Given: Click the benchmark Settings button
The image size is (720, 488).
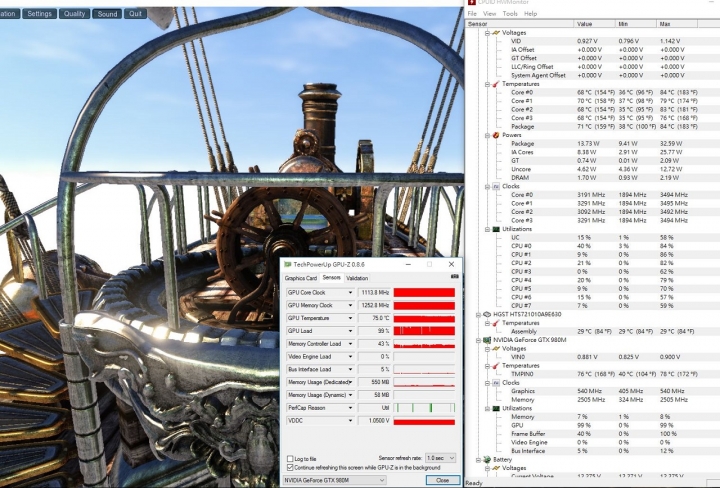Looking at the screenshot, I should 39,14.
